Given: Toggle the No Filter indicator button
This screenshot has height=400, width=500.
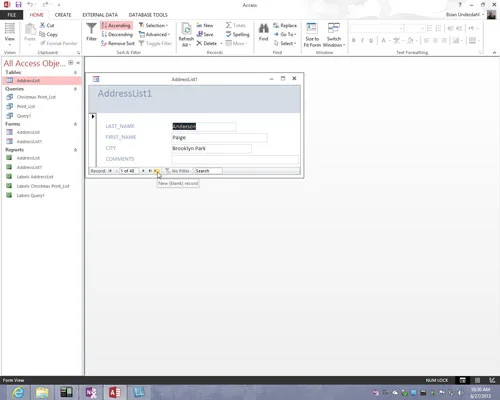Looking at the screenshot, I should coord(178,171).
